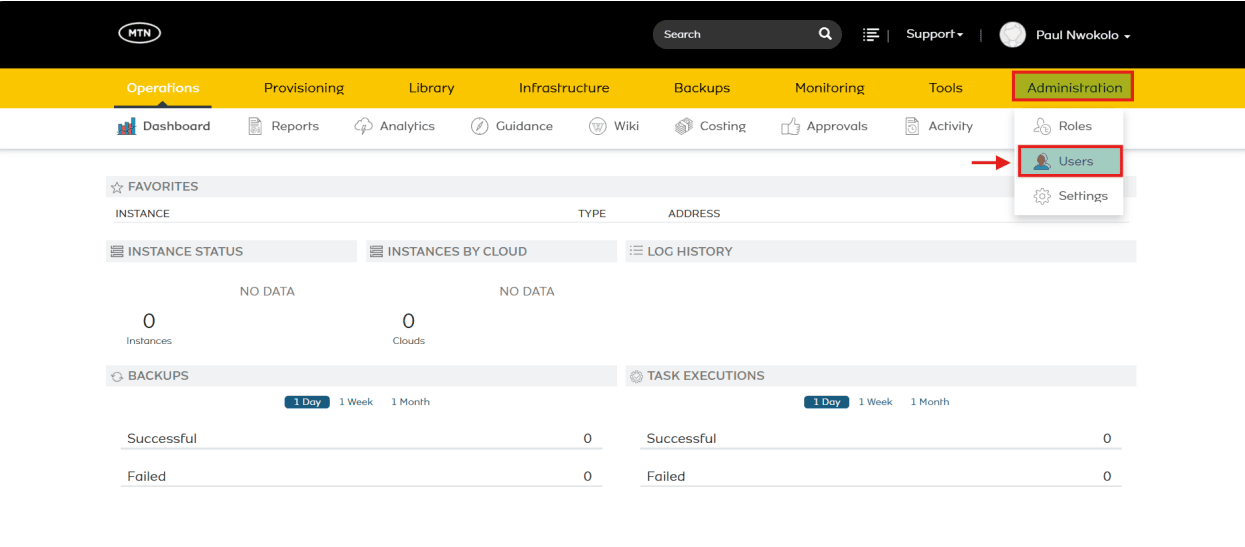Screen dimensions: 1245x547
Task: Click the Instance Status panel icon
Action: tap(117, 251)
